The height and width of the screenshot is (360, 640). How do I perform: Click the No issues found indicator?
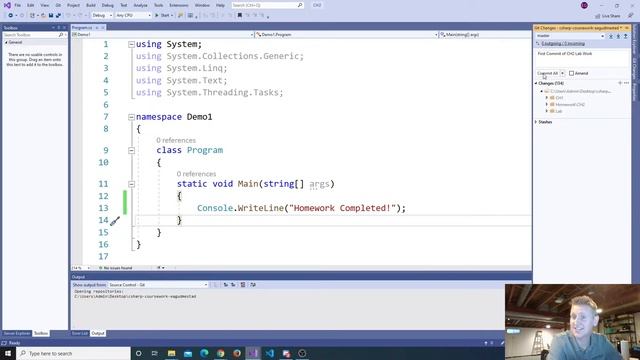[116, 268]
